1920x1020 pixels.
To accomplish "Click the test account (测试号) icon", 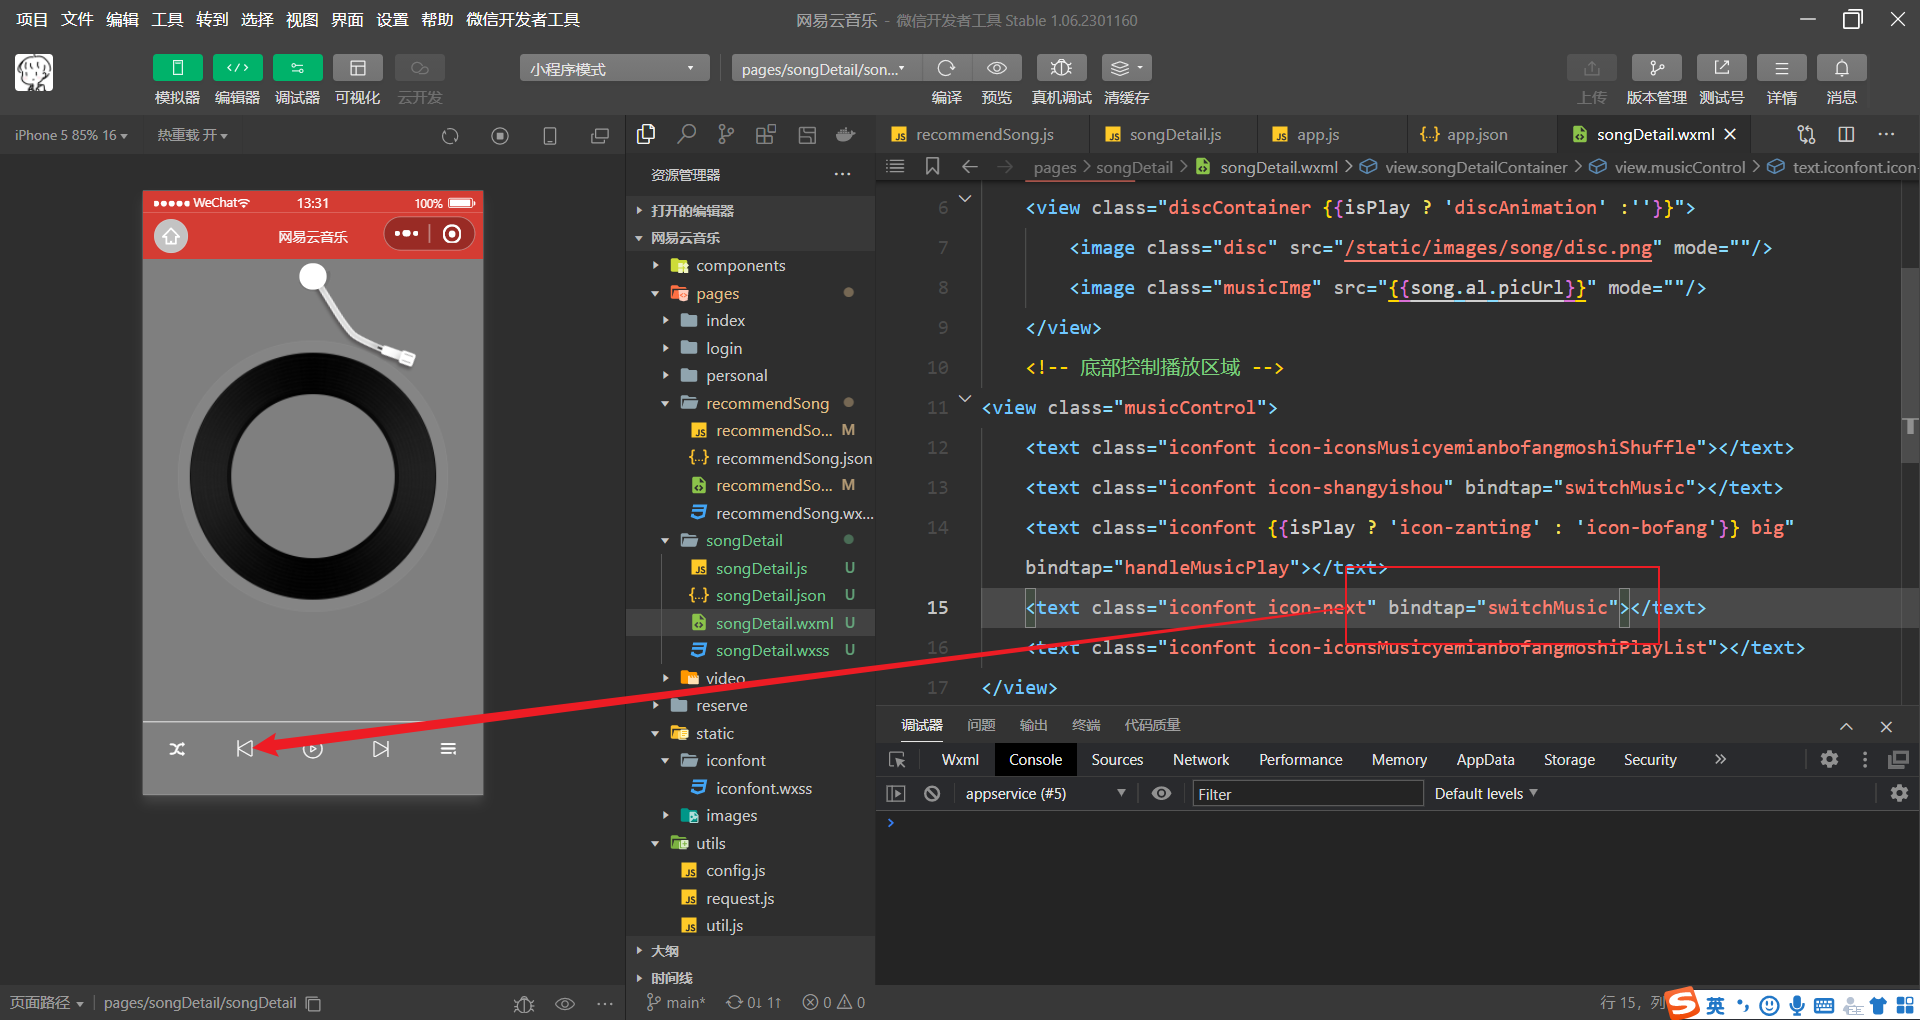I will 1721,68.
